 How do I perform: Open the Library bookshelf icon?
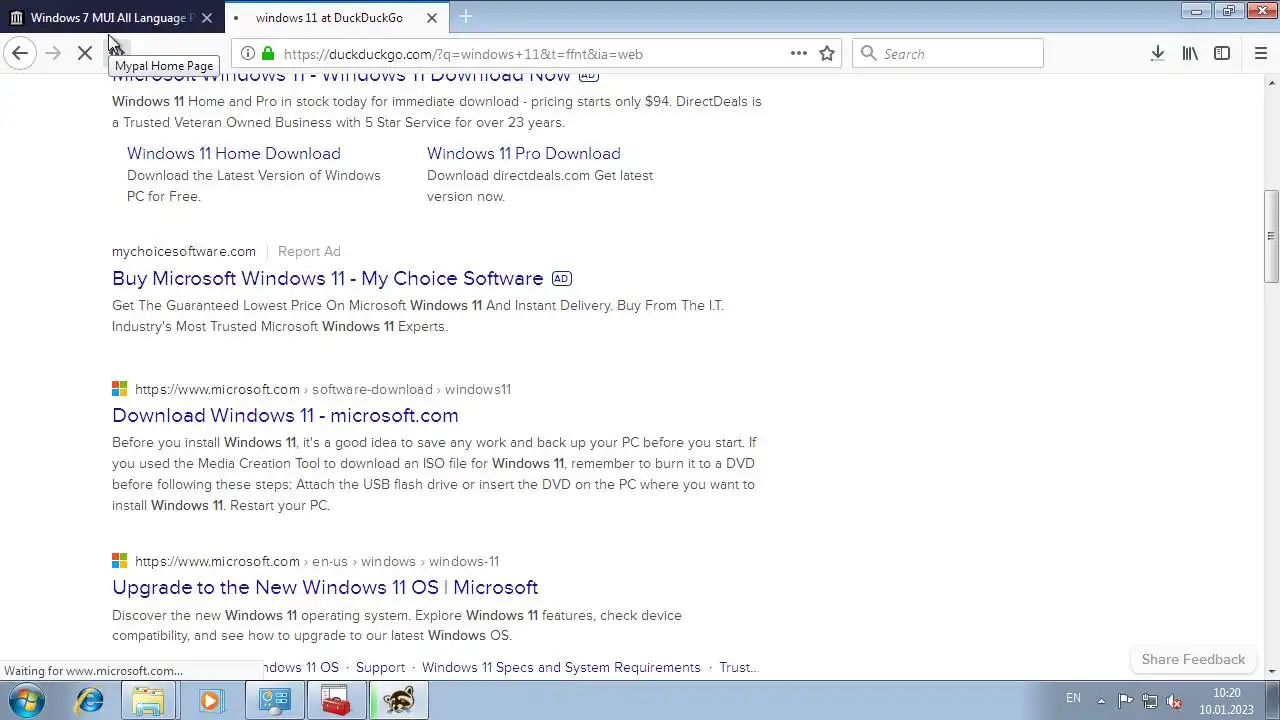pos(1190,54)
